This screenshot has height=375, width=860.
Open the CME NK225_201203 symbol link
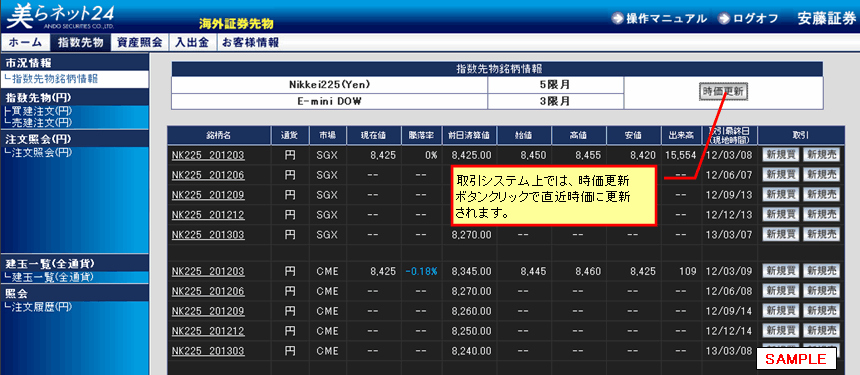[x=208, y=271]
